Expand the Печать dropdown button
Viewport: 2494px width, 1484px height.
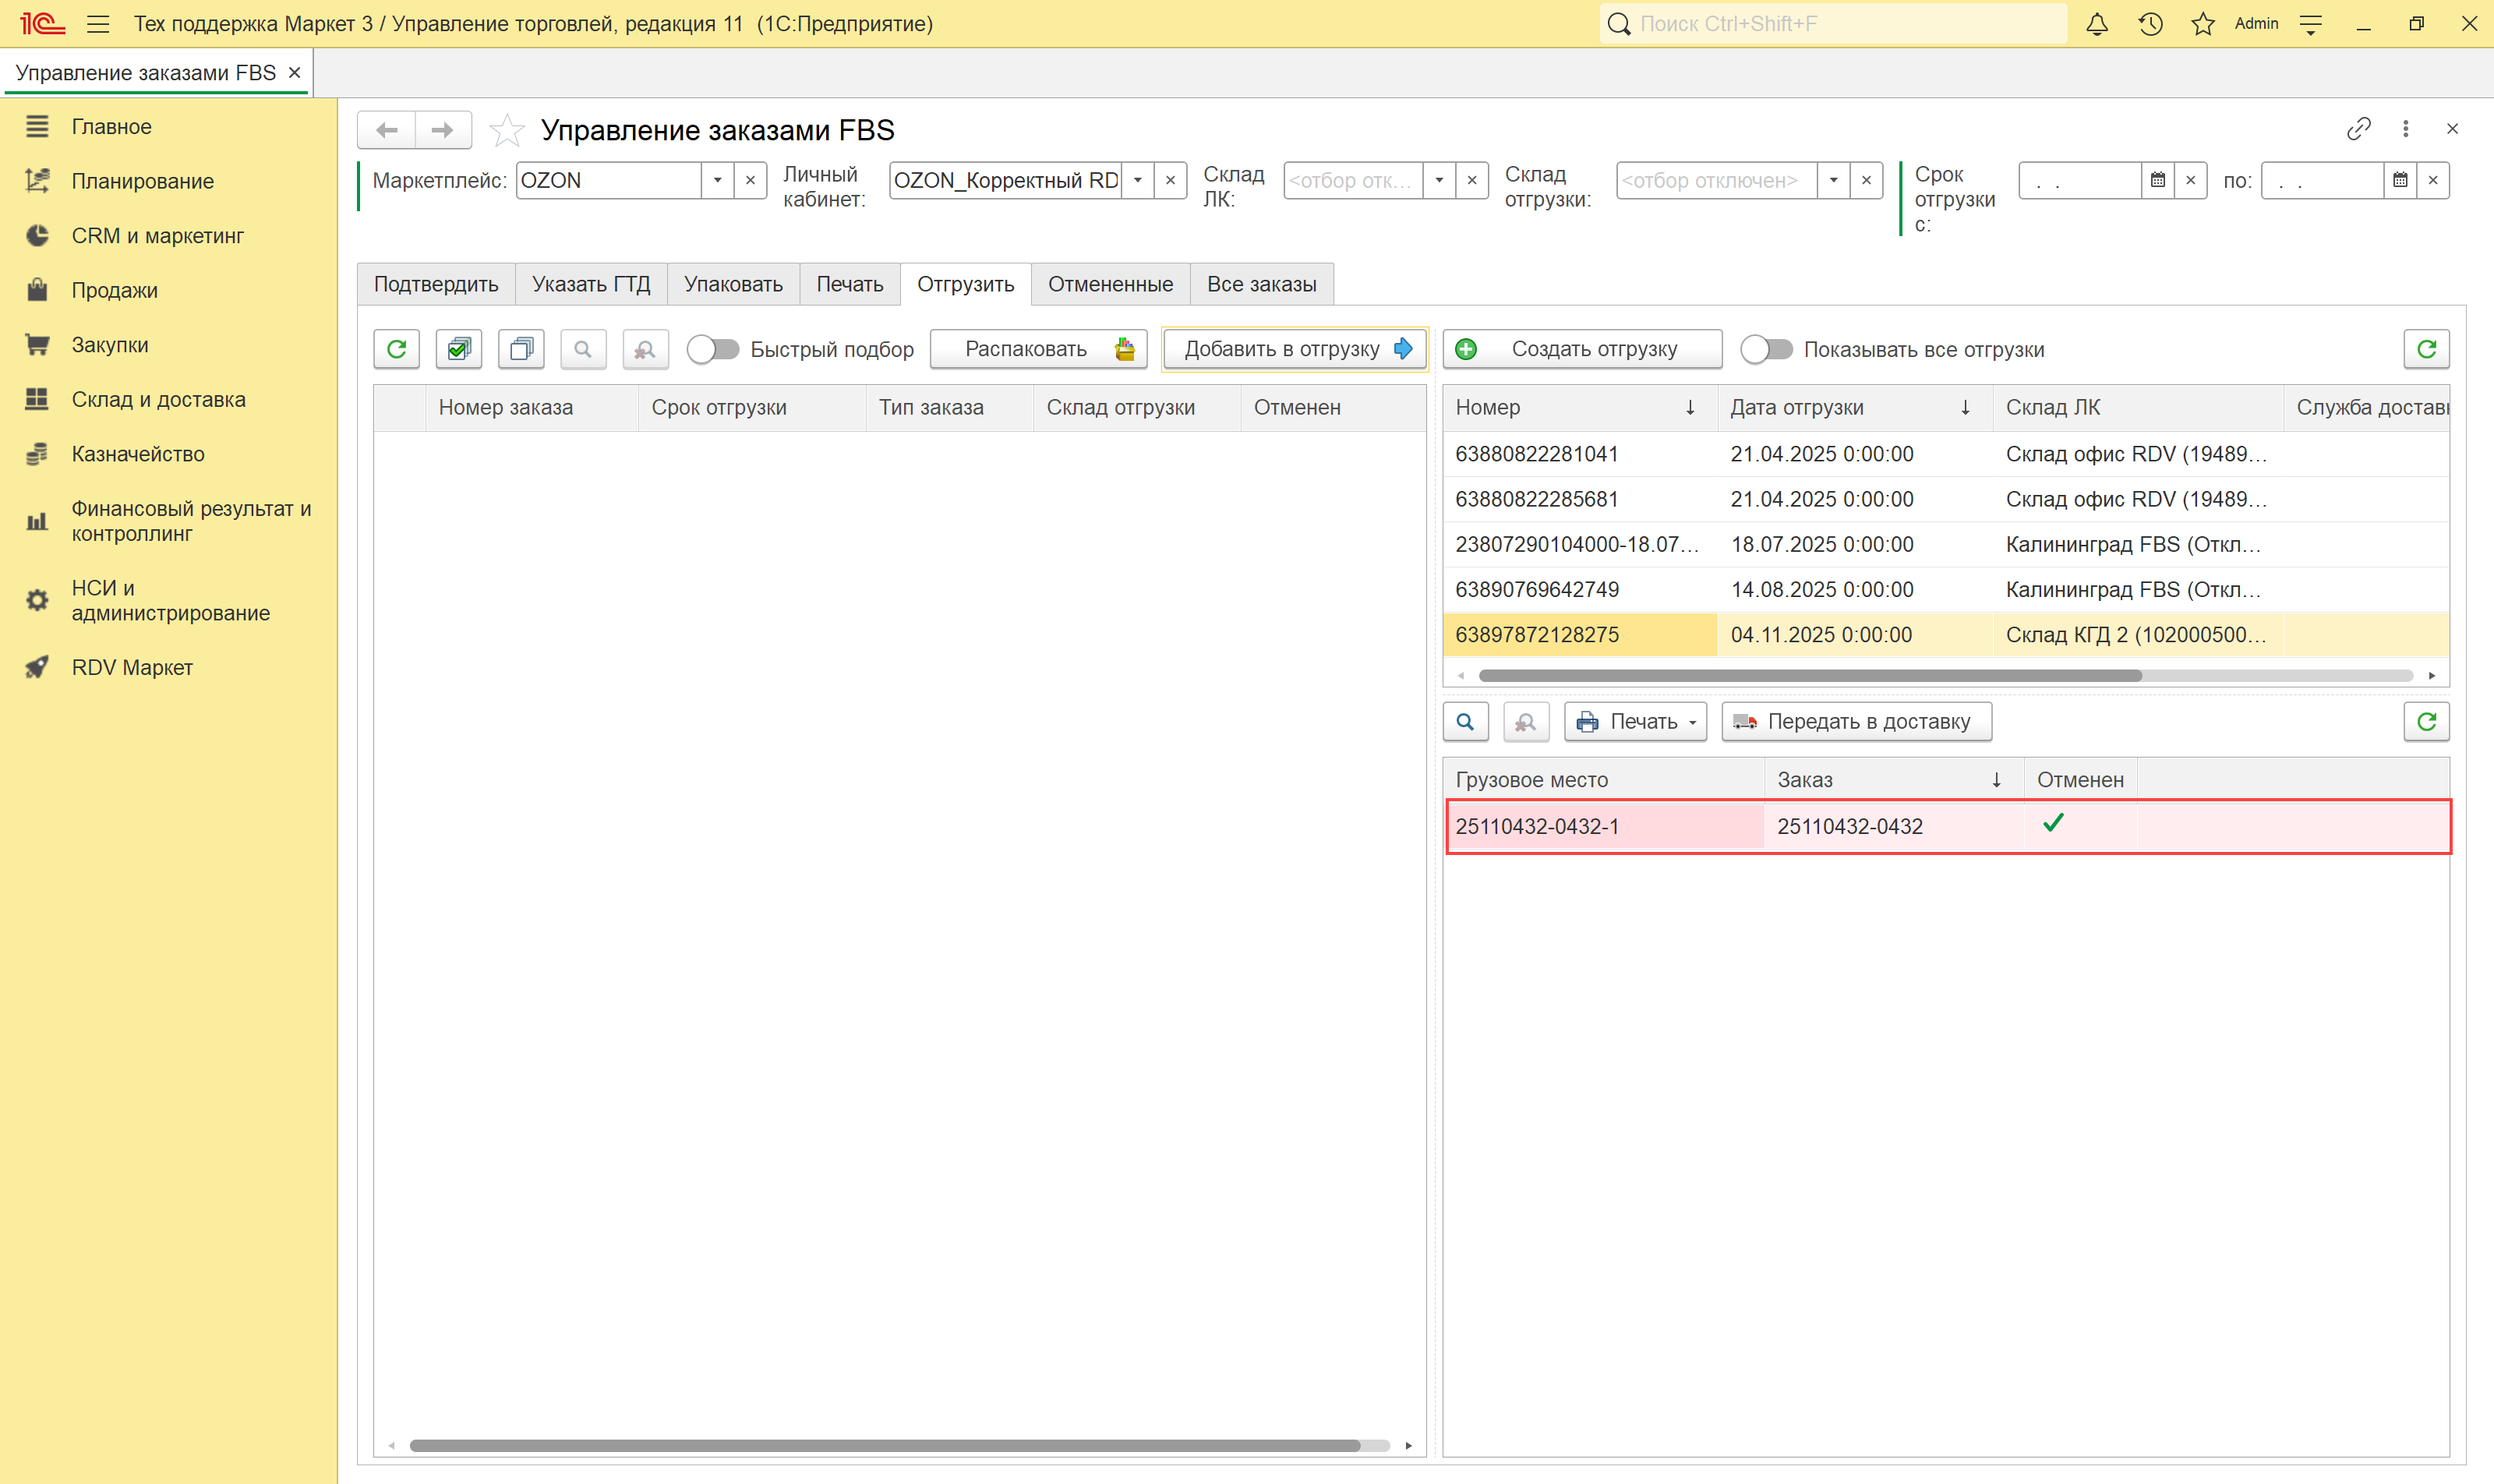tap(1635, 722)
